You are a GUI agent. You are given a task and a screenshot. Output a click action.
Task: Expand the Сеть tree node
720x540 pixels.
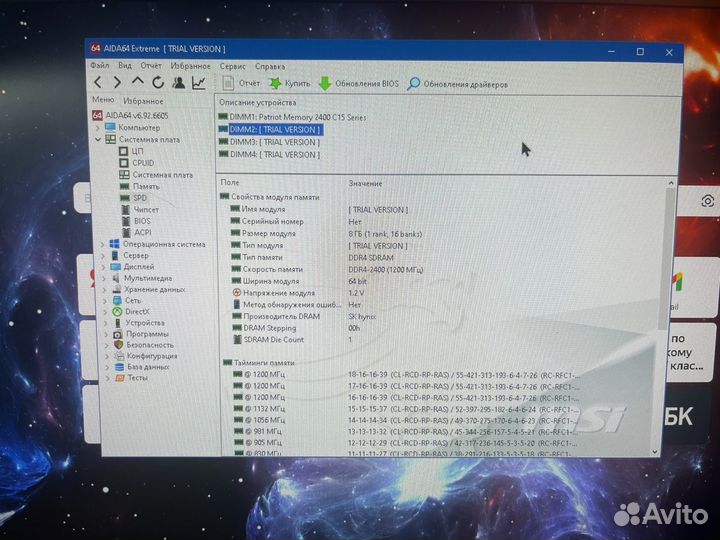(x=105, y=301)
